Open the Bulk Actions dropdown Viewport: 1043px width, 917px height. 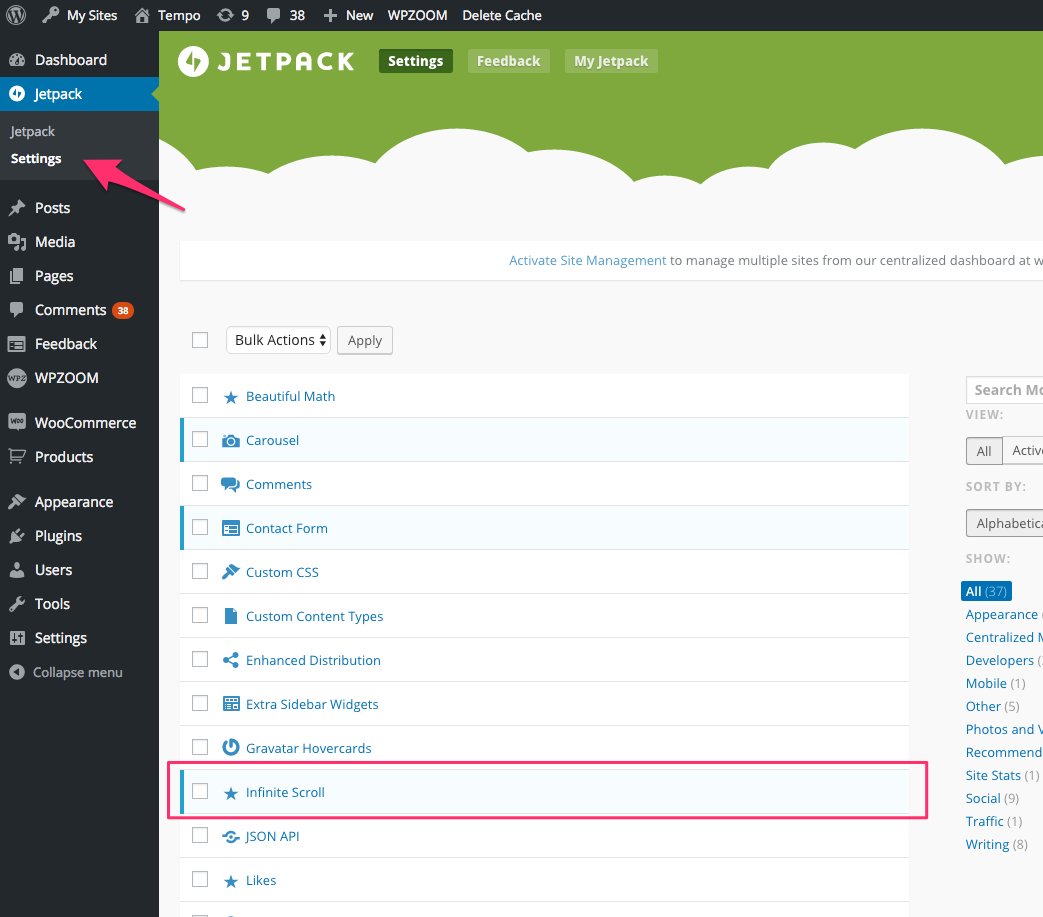coord(278,340)
